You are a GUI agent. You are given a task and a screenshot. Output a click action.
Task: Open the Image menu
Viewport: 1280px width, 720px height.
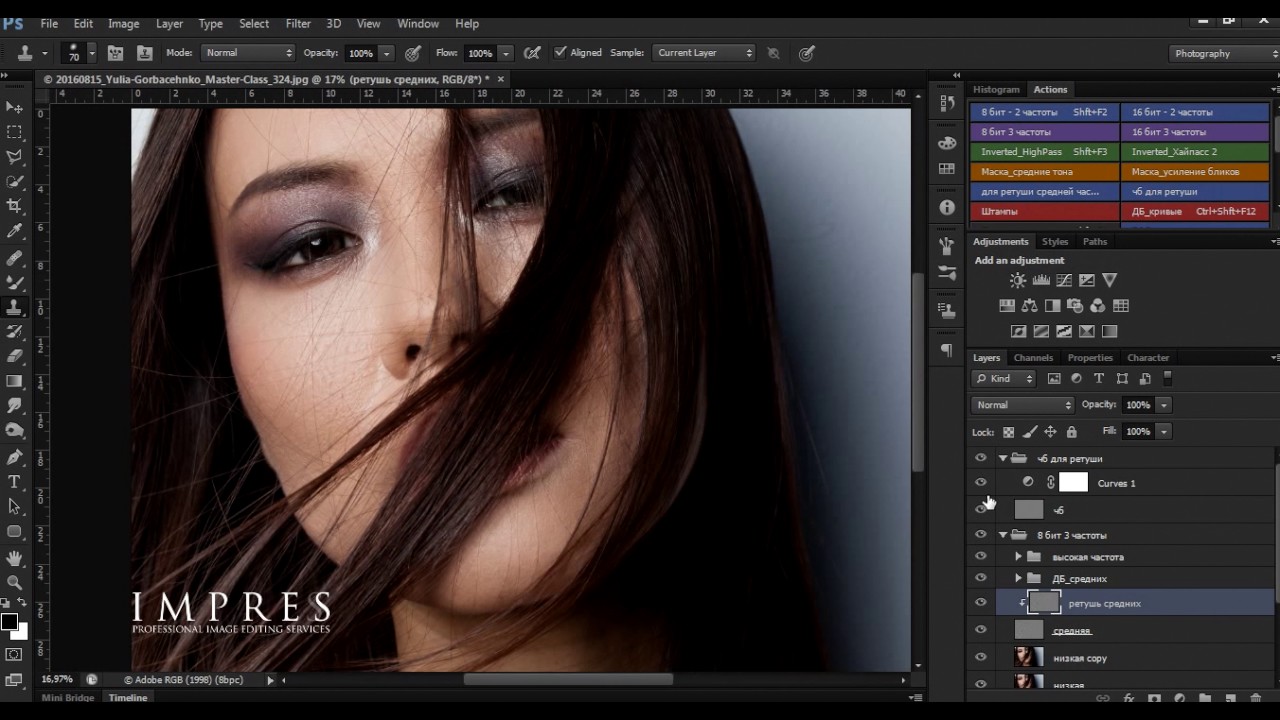tap(123, 23)
